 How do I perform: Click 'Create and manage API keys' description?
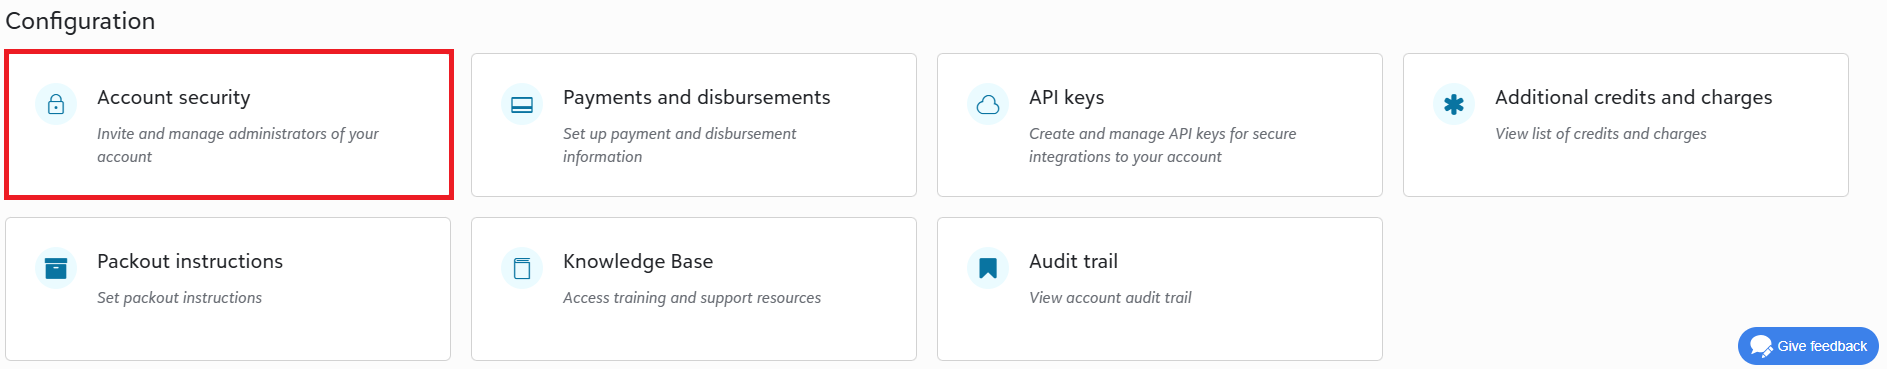[1162, 145]
